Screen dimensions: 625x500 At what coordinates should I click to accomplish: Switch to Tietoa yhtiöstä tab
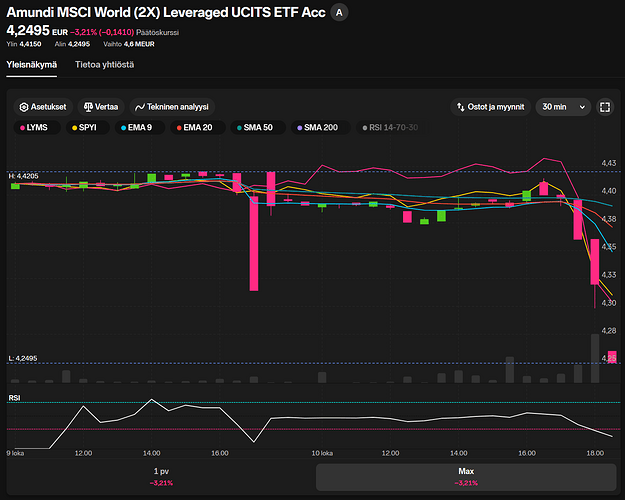[104, 65]
